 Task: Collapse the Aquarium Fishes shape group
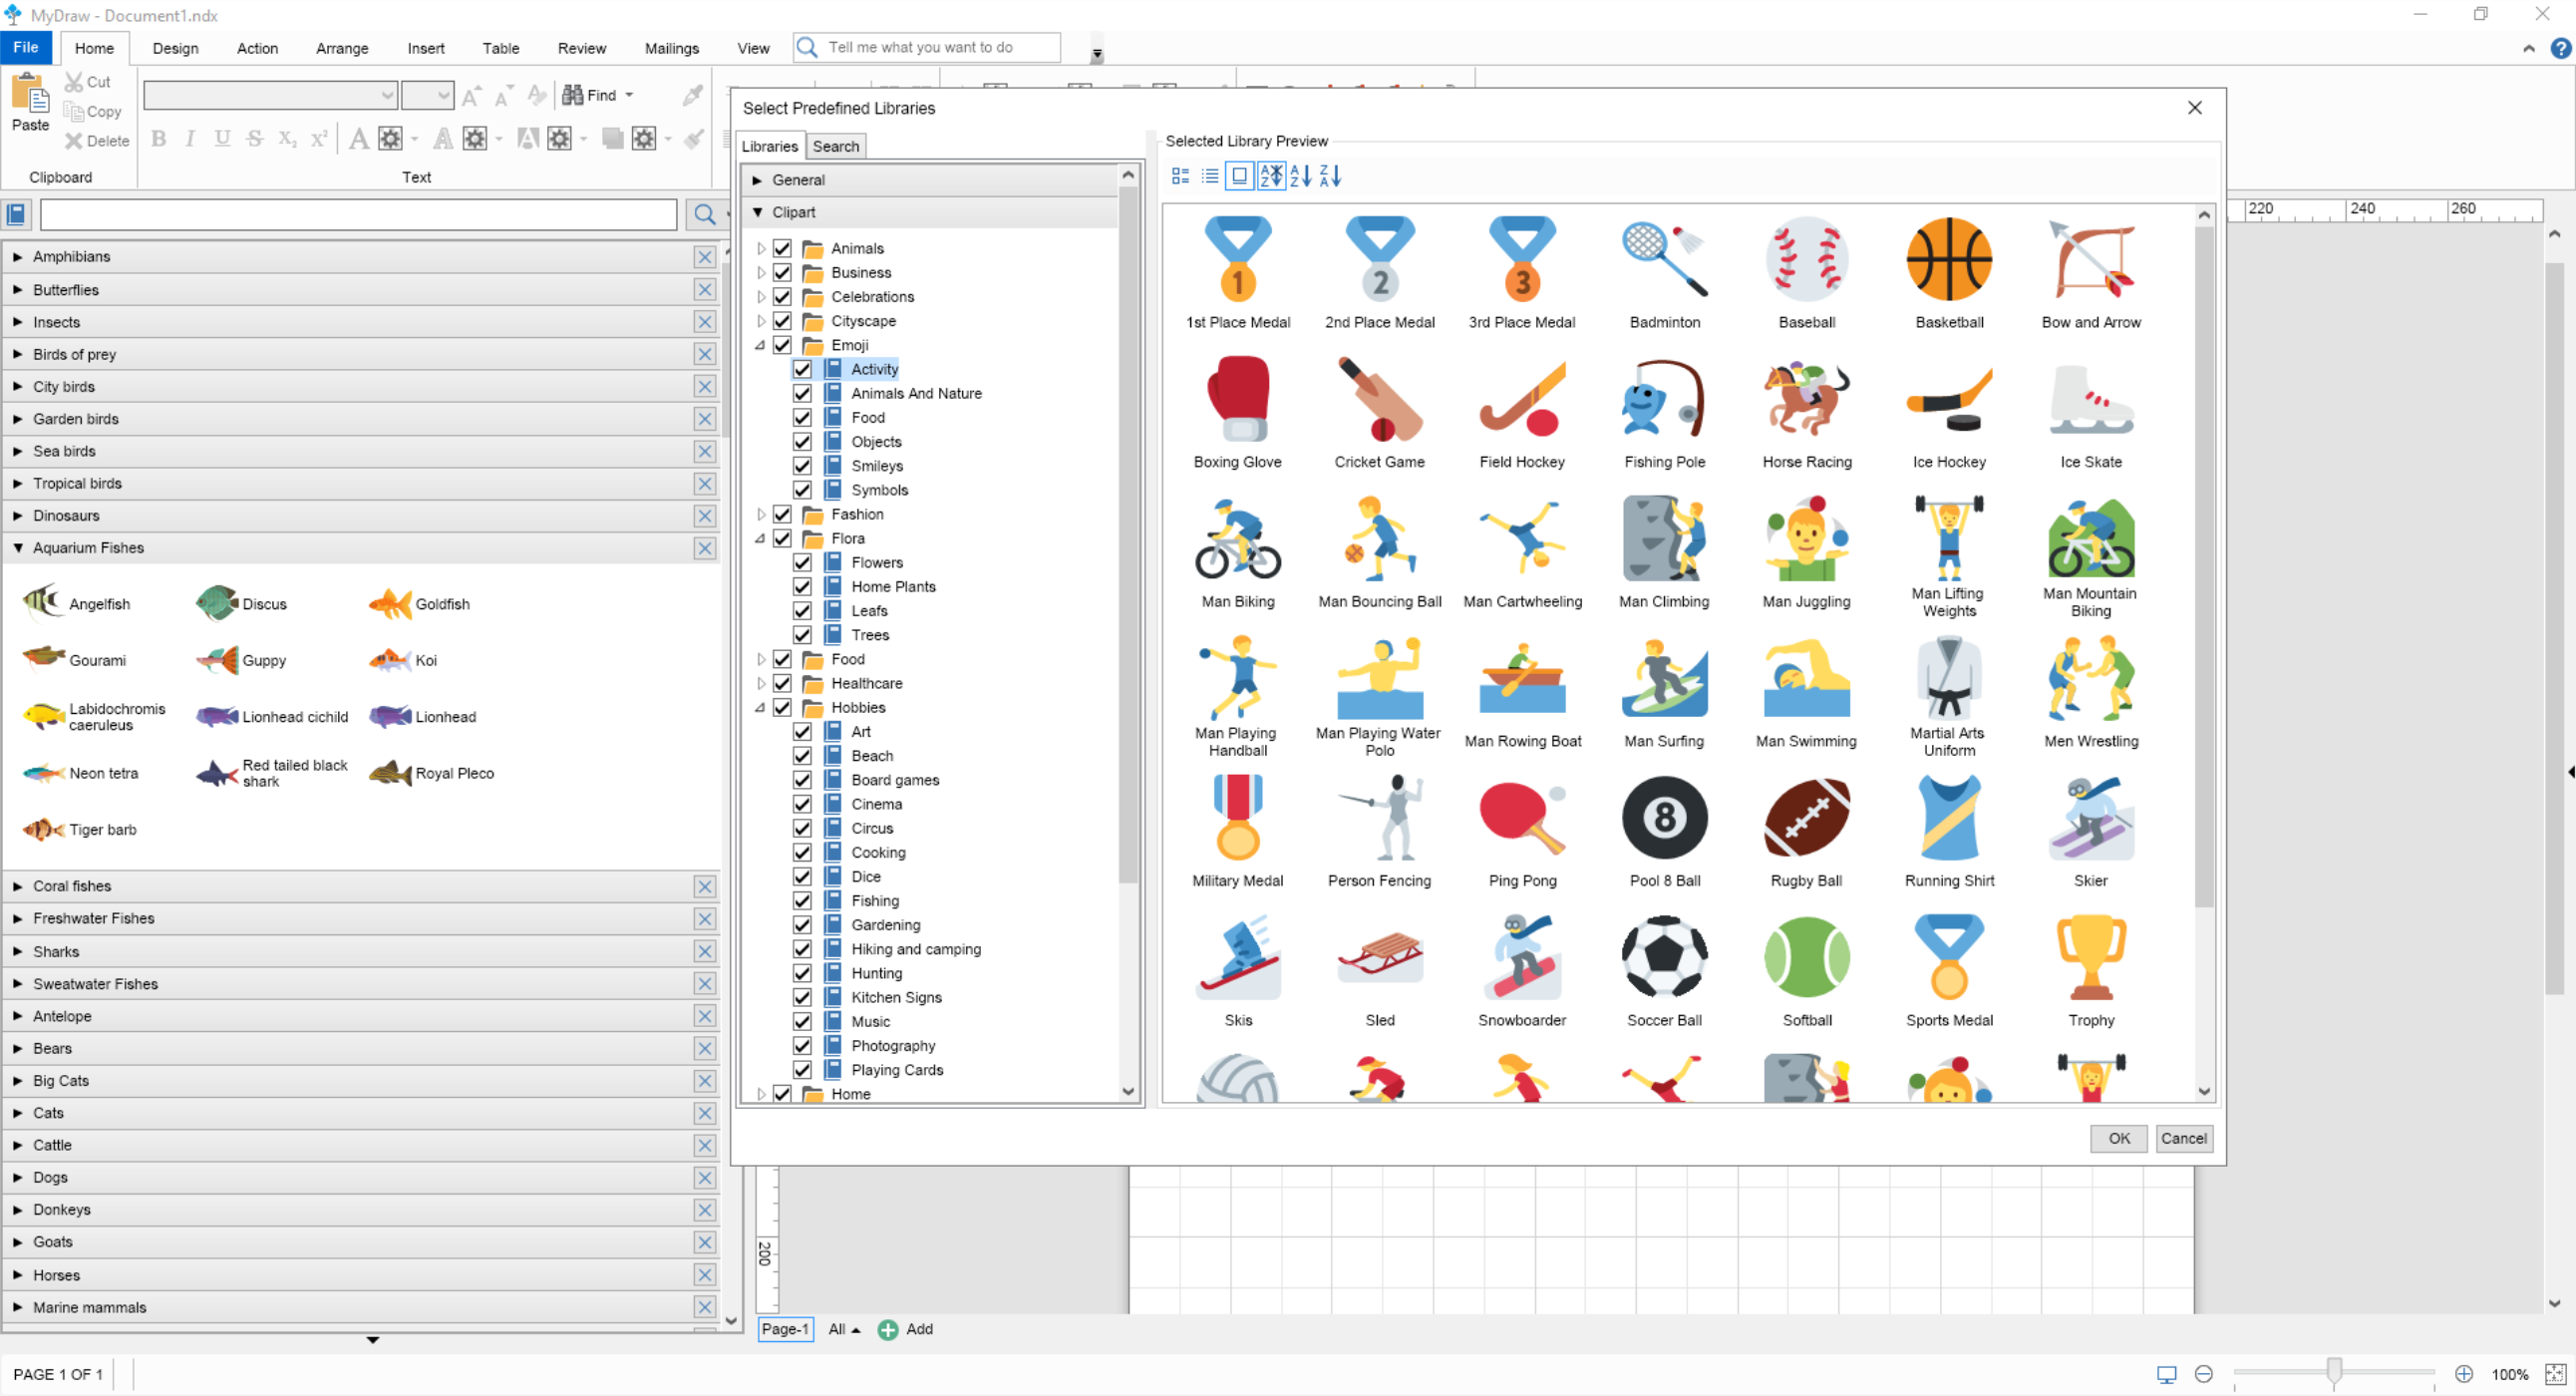tap(17, 548)
